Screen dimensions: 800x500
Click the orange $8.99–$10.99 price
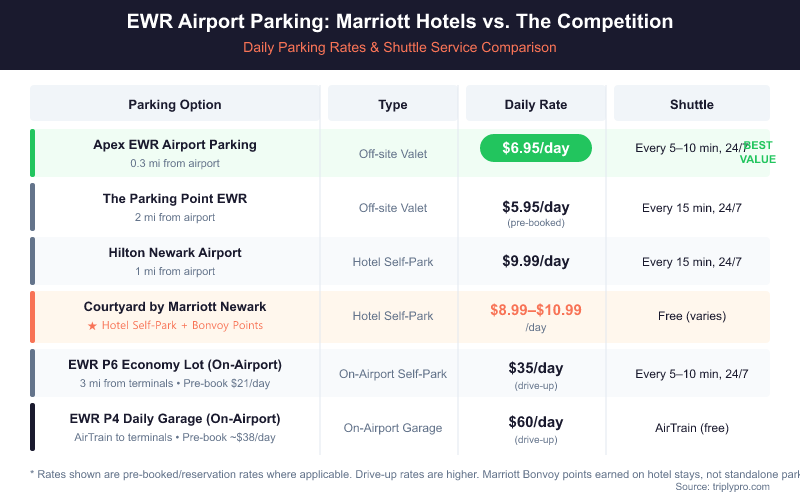click(536, 310)
